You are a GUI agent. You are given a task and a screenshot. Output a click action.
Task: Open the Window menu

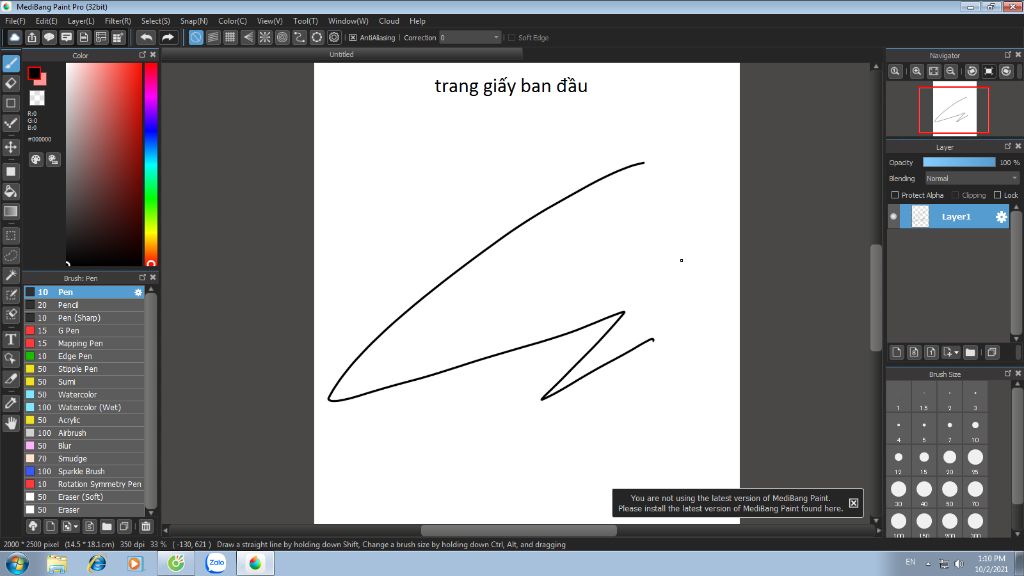(348, 21)
